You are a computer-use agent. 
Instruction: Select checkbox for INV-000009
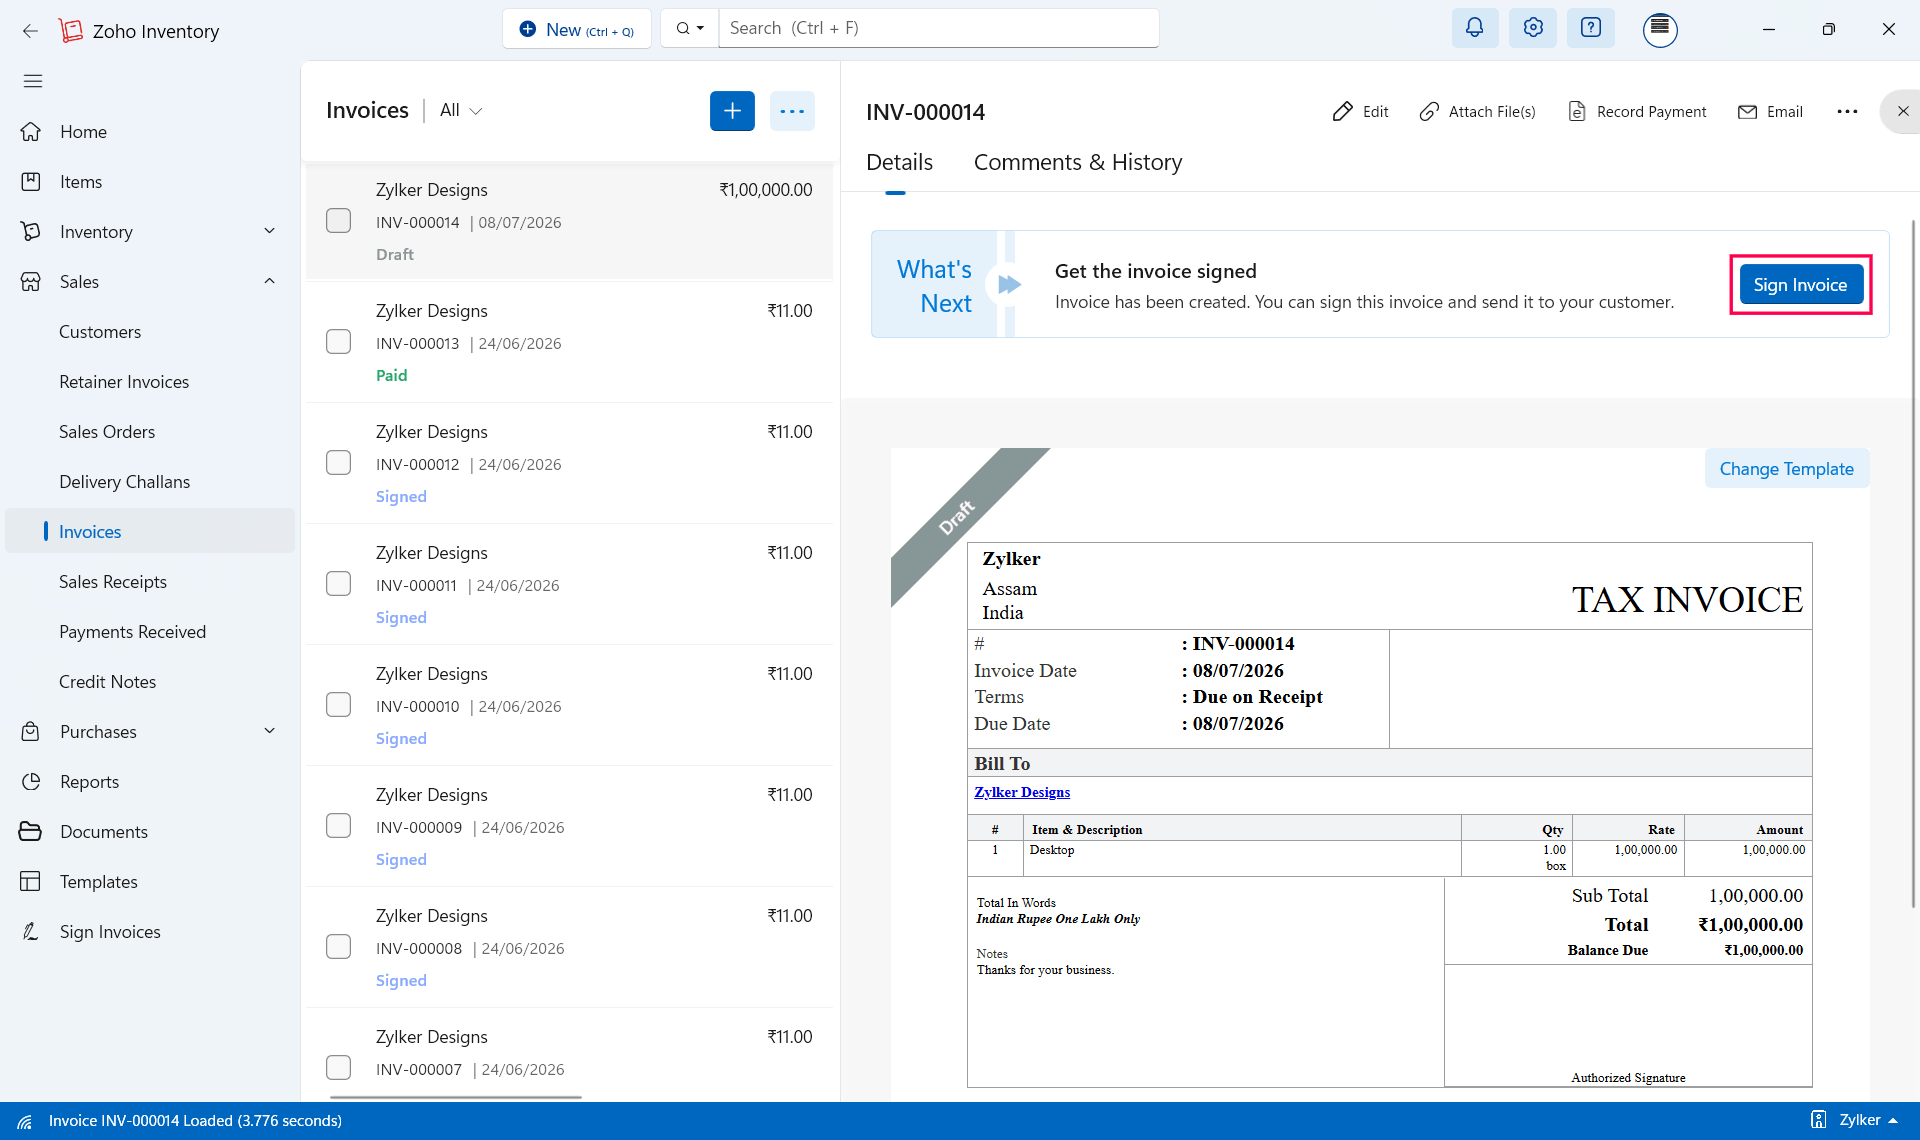tap(339, 826)
